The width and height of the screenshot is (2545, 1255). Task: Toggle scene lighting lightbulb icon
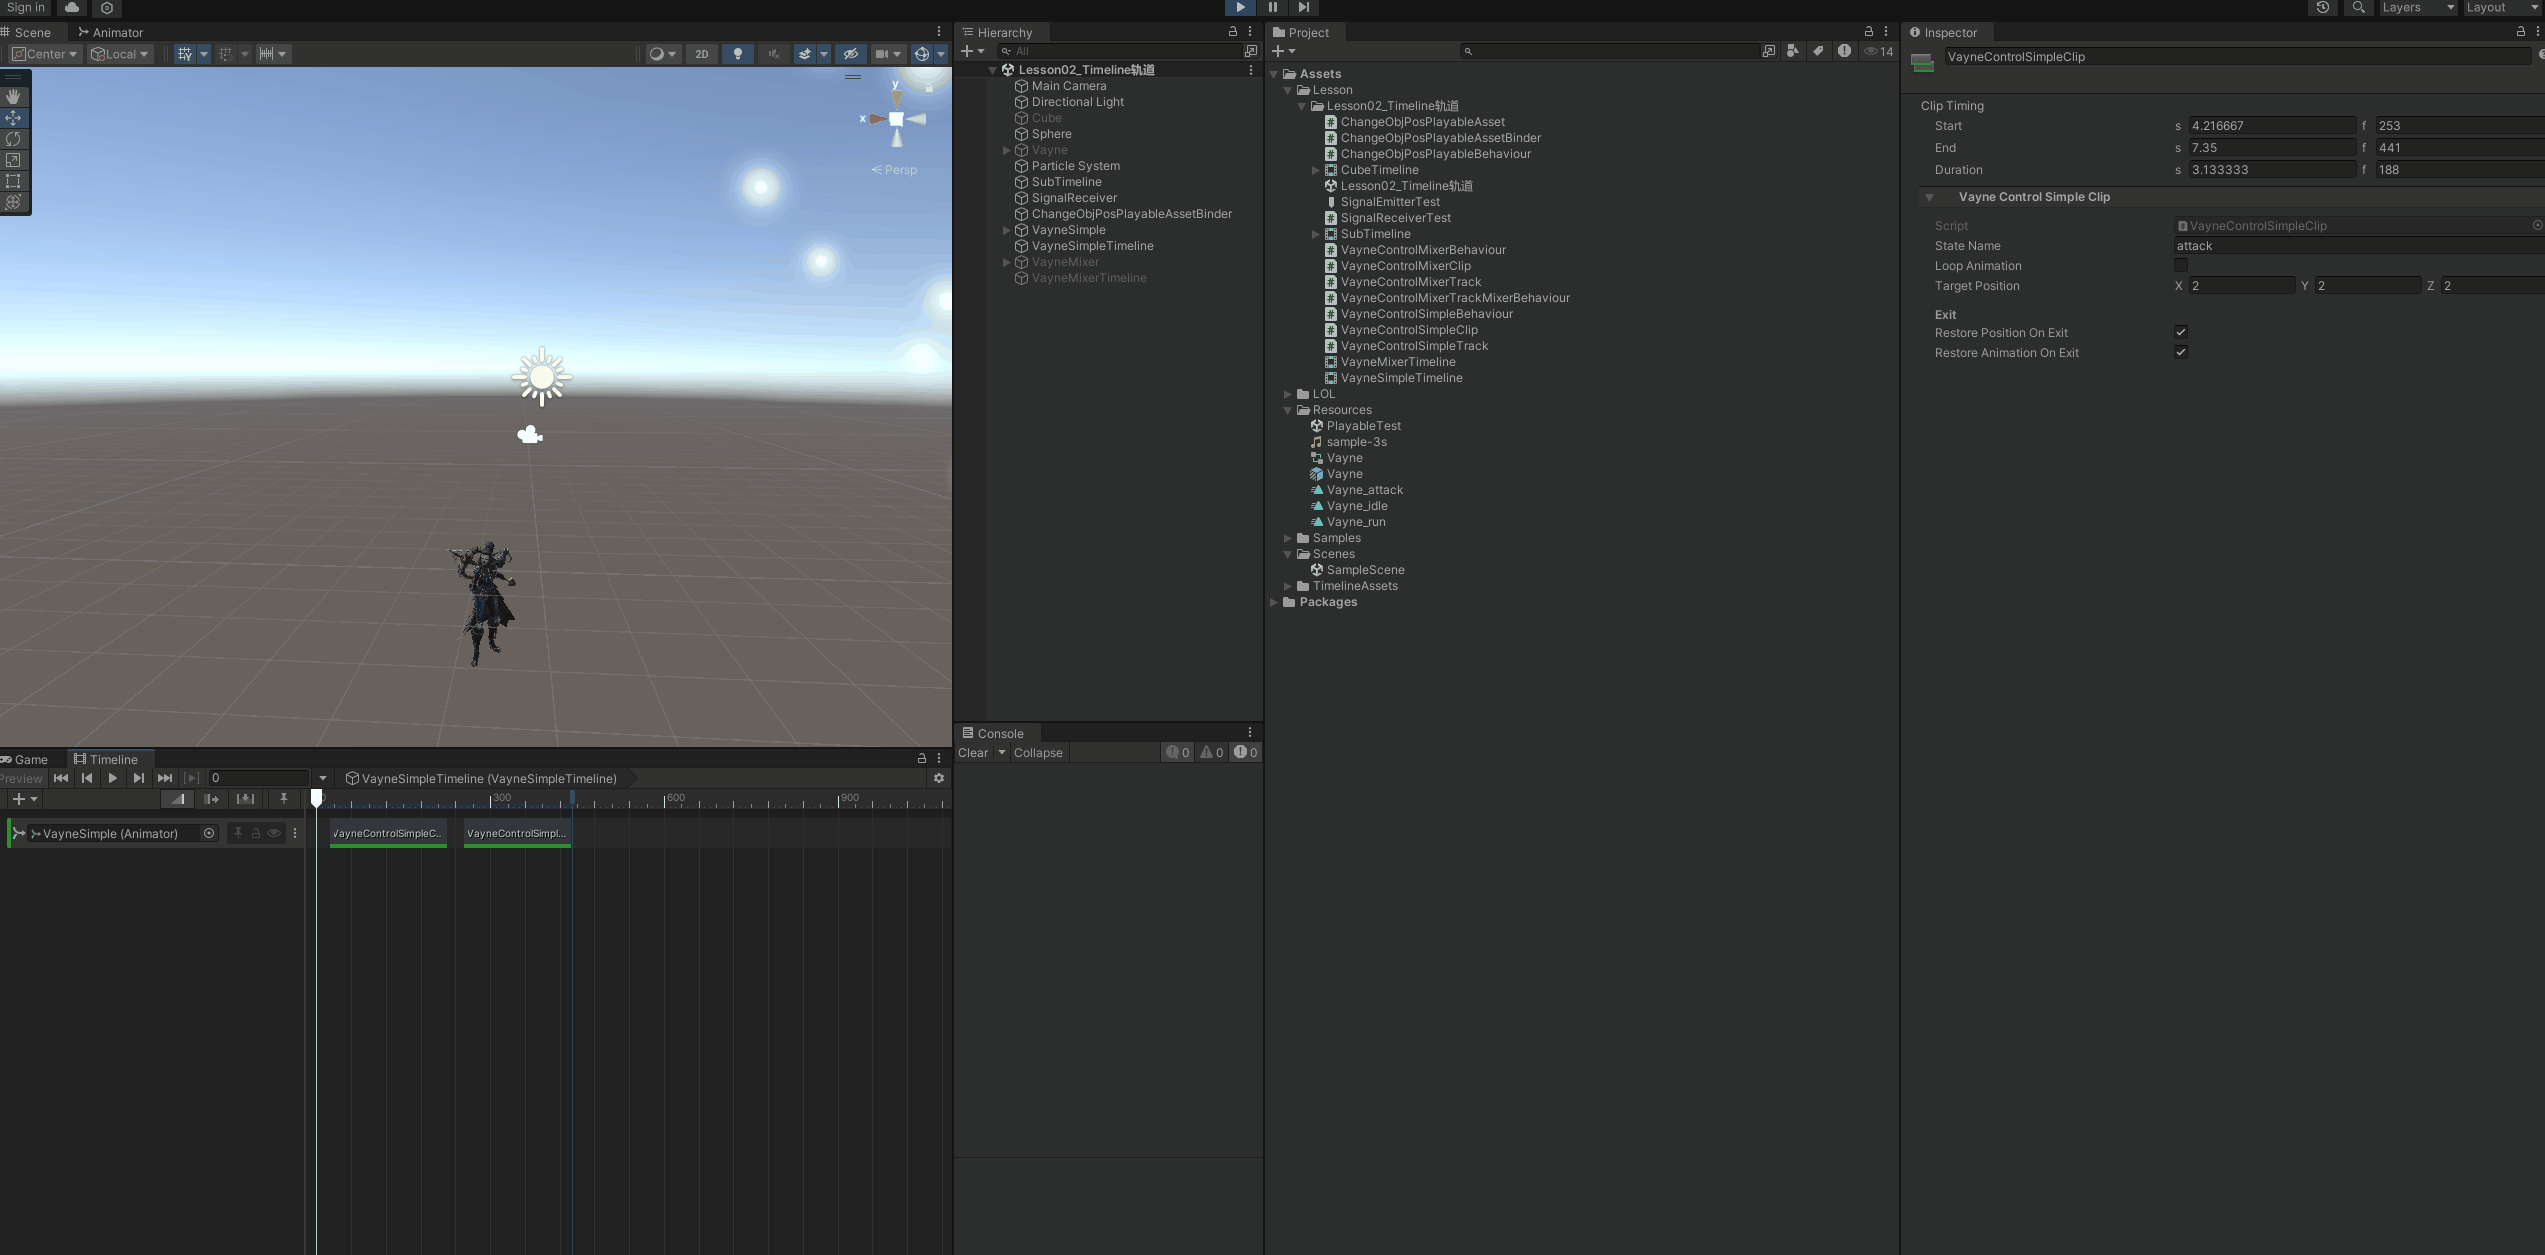click(x=738, y=54)
